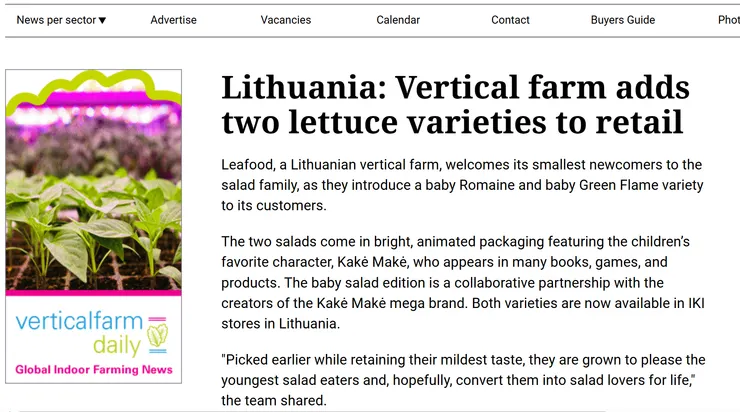Click the Lithuania vertical farm headline

455,104
